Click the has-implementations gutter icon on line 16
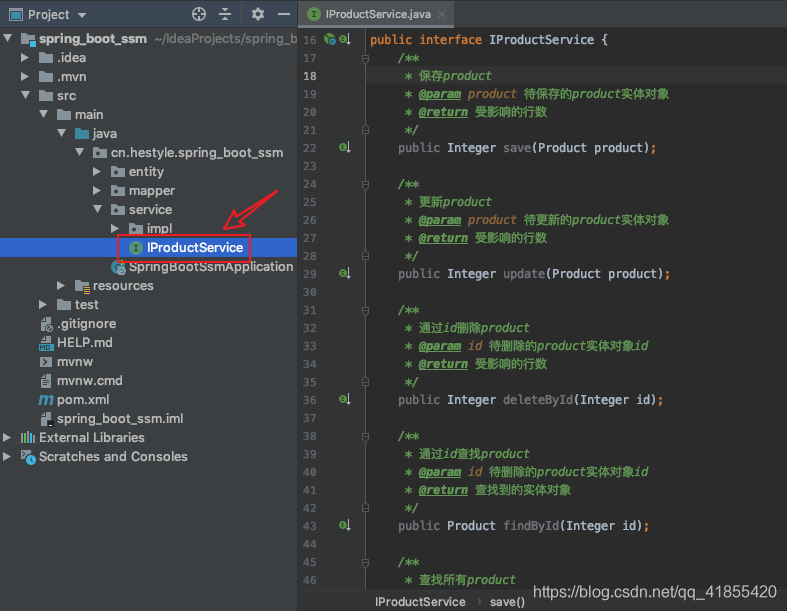The height and width of the screenshot is (611, 787). point(345,39)
